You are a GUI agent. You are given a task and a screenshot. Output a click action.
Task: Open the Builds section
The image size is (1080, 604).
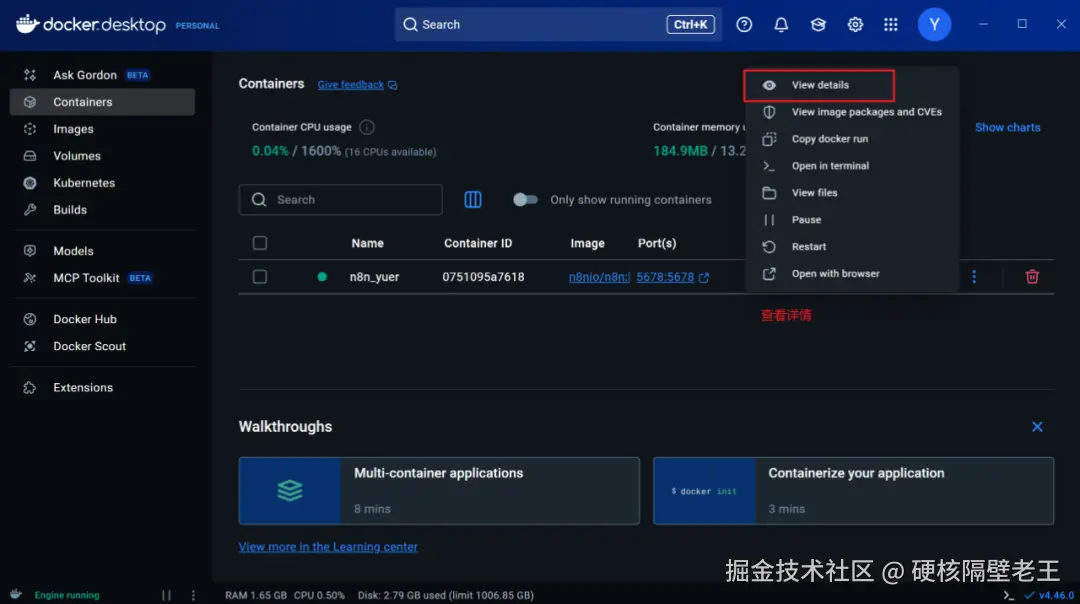pyautogui.click(x=102, y=209)
